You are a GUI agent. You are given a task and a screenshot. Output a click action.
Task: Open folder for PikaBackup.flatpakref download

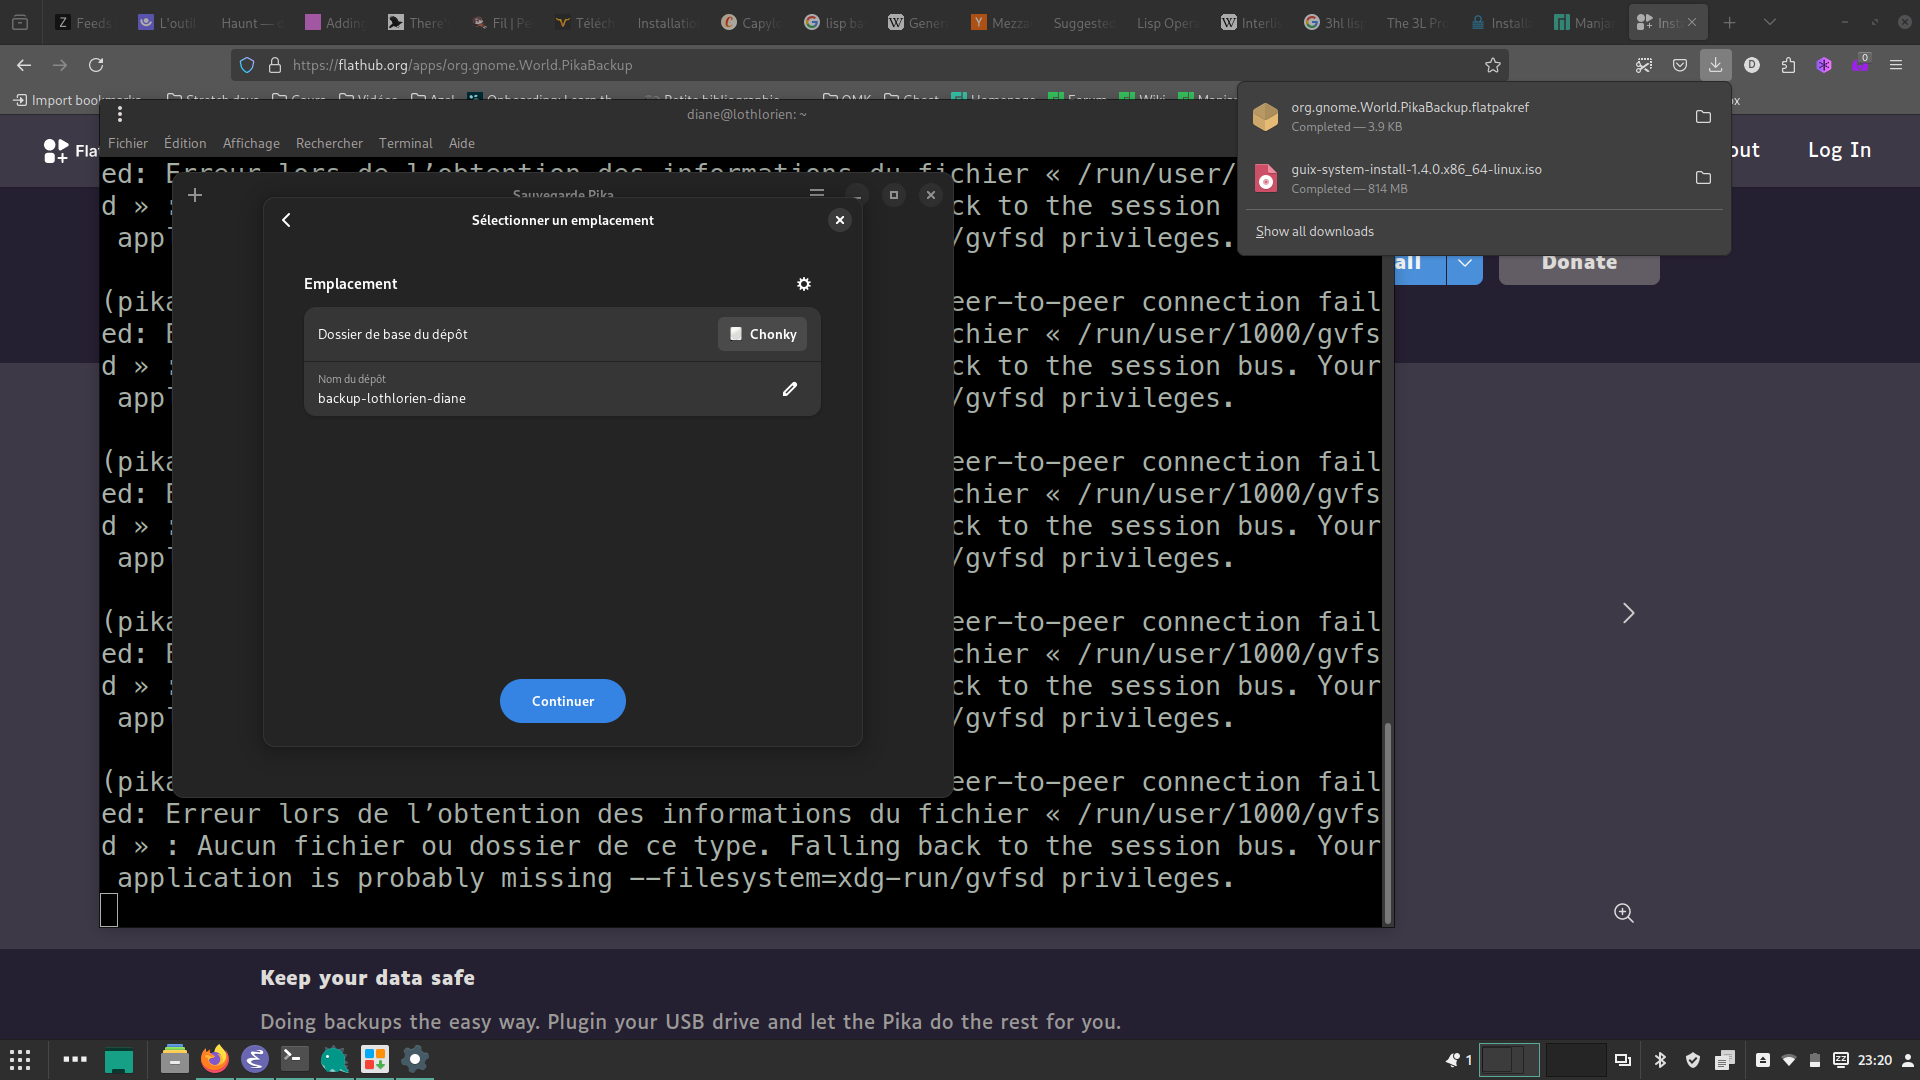tap(1703, 117)
